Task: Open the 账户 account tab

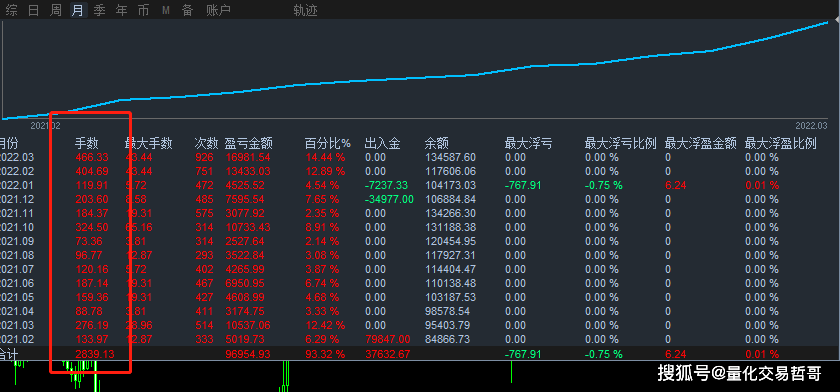Action: pos(219,11)
